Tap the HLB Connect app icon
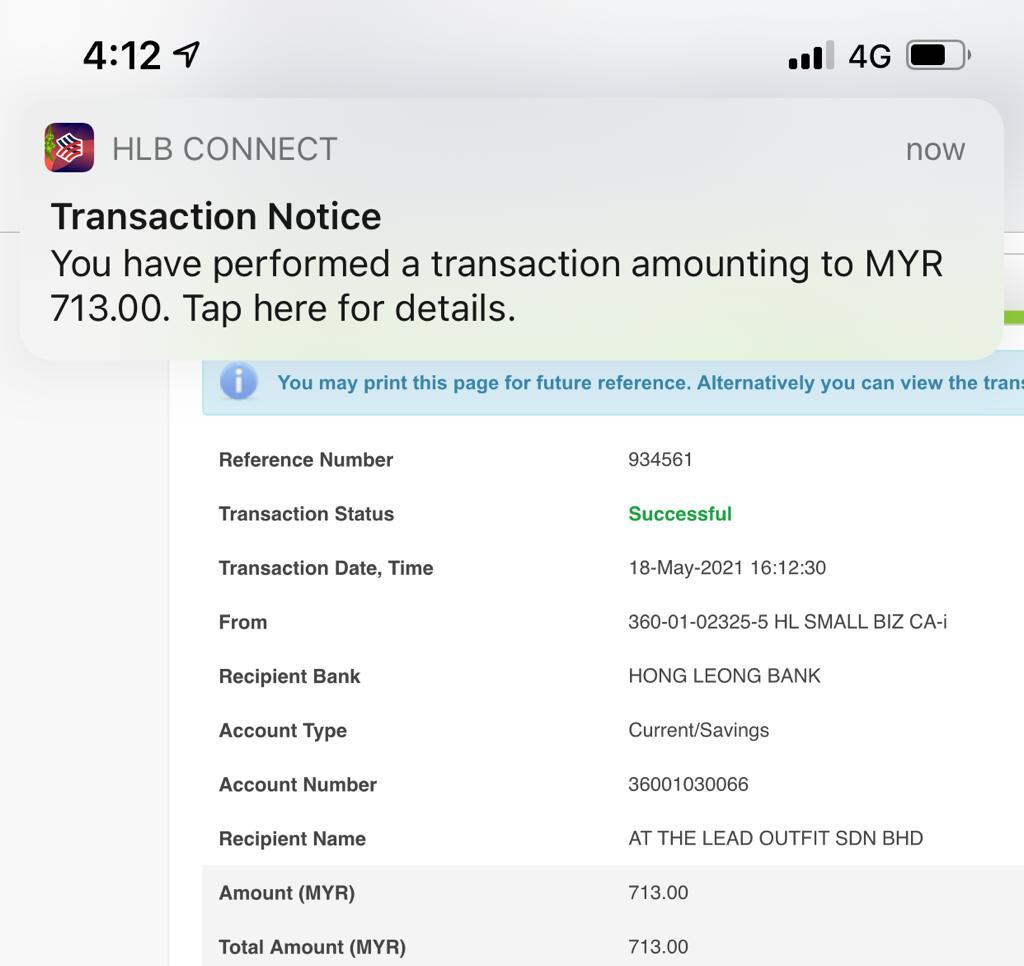Viewport: 1024px width, 966px height. [x=69, y=148]
